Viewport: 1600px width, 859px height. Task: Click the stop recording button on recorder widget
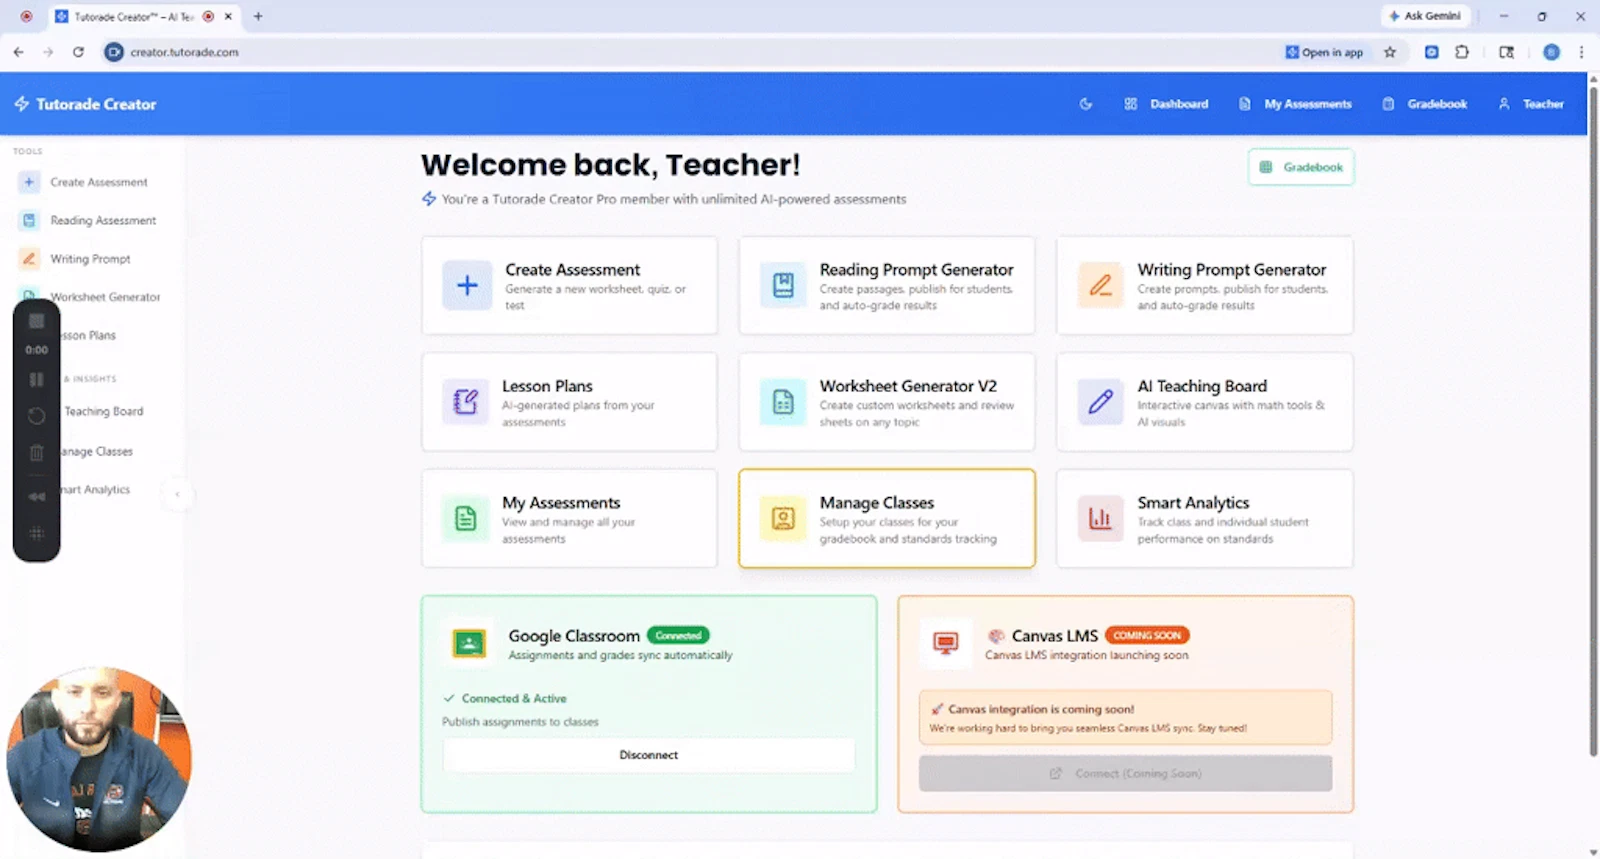[37, 321]
